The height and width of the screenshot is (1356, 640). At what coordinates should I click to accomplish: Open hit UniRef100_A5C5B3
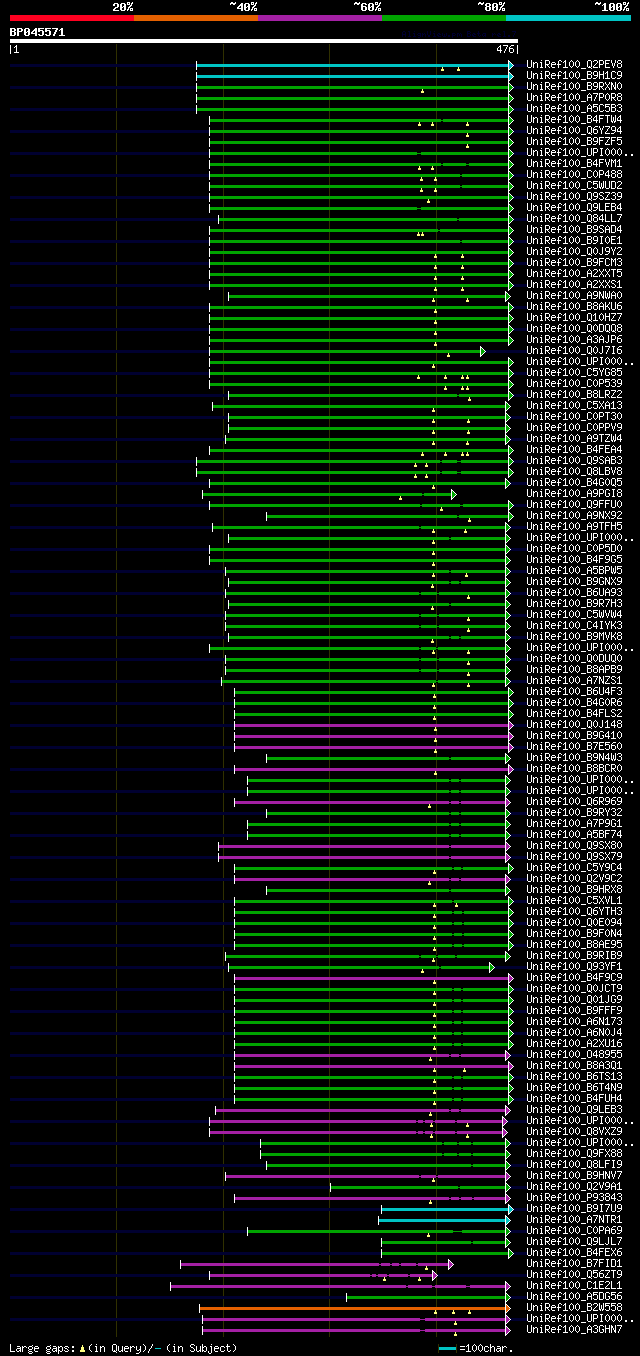(574, 108)
